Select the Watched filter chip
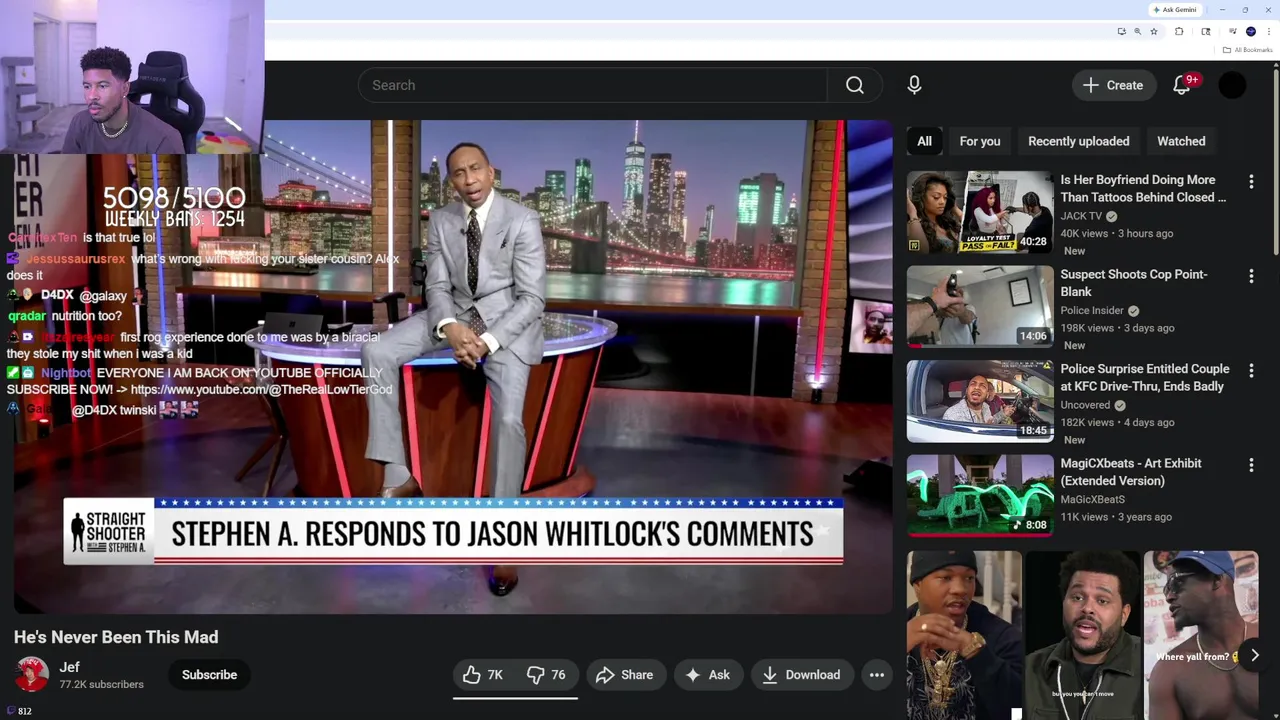The image size is (1280, 720). click(x=1181, y=141)
